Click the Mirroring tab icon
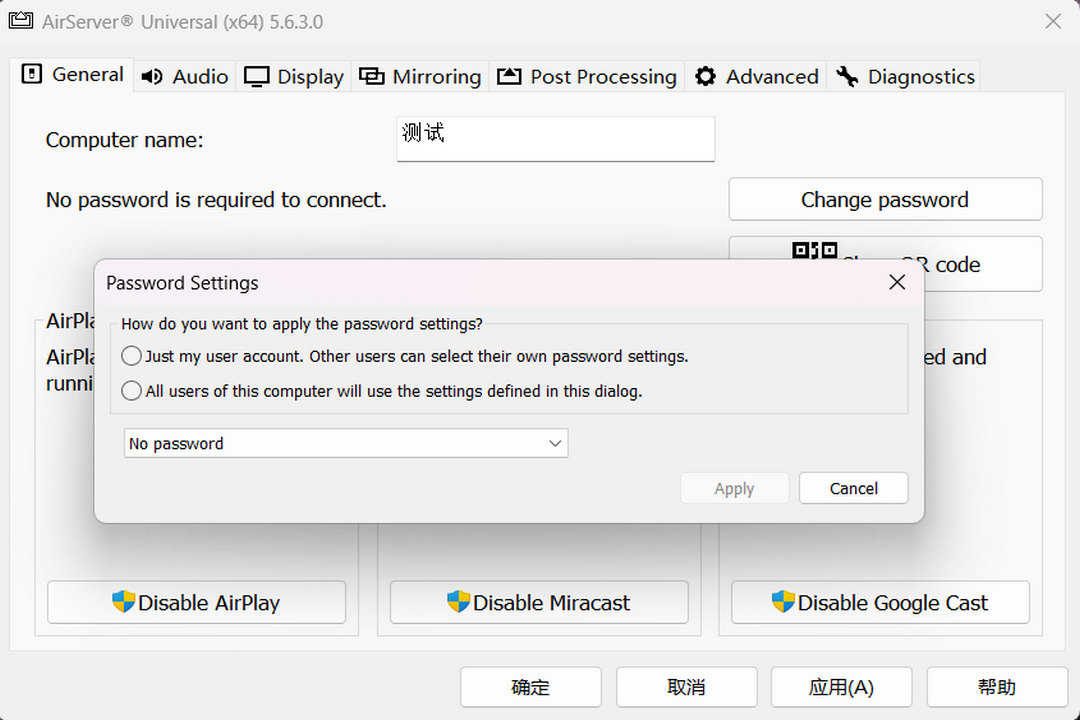Screen dimensions: 1080x720 [x=370, y=75]
